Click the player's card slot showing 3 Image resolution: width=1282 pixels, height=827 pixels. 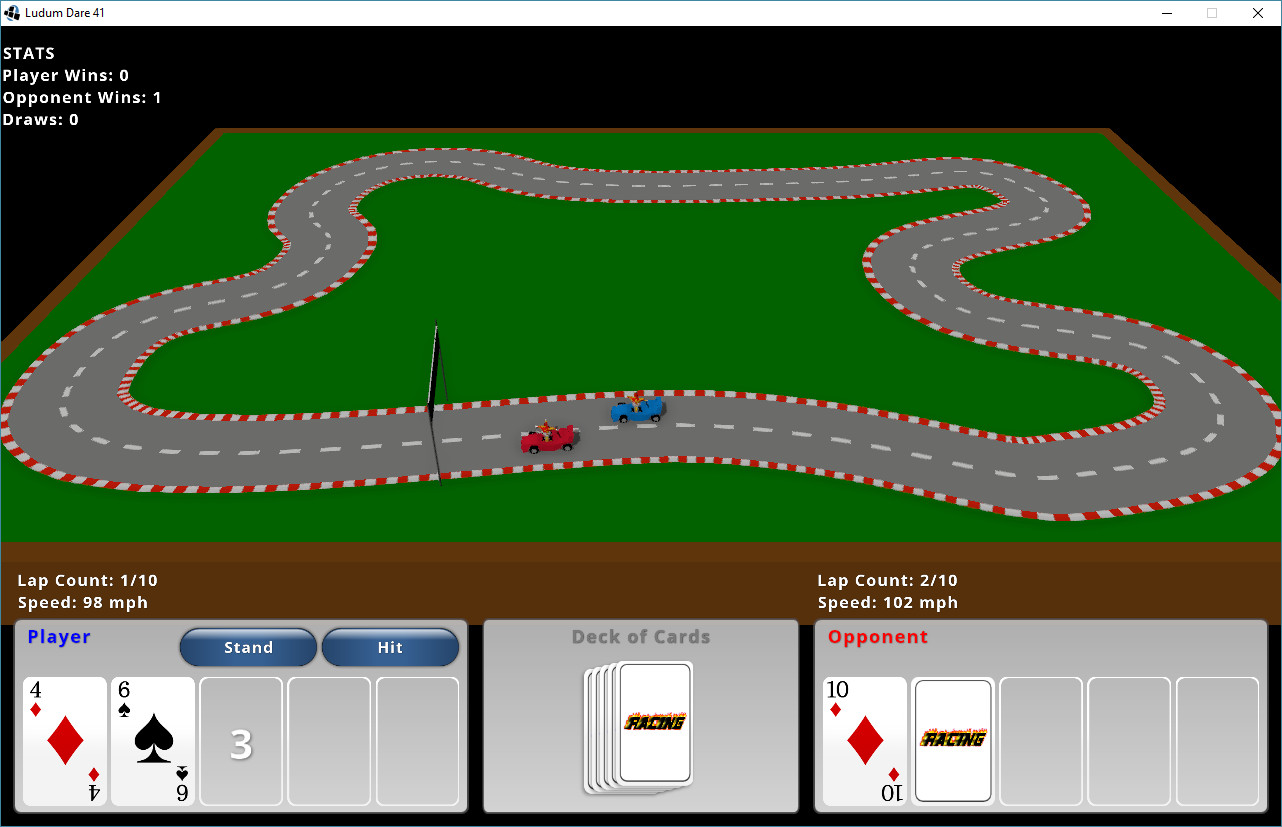click(241, 741)
